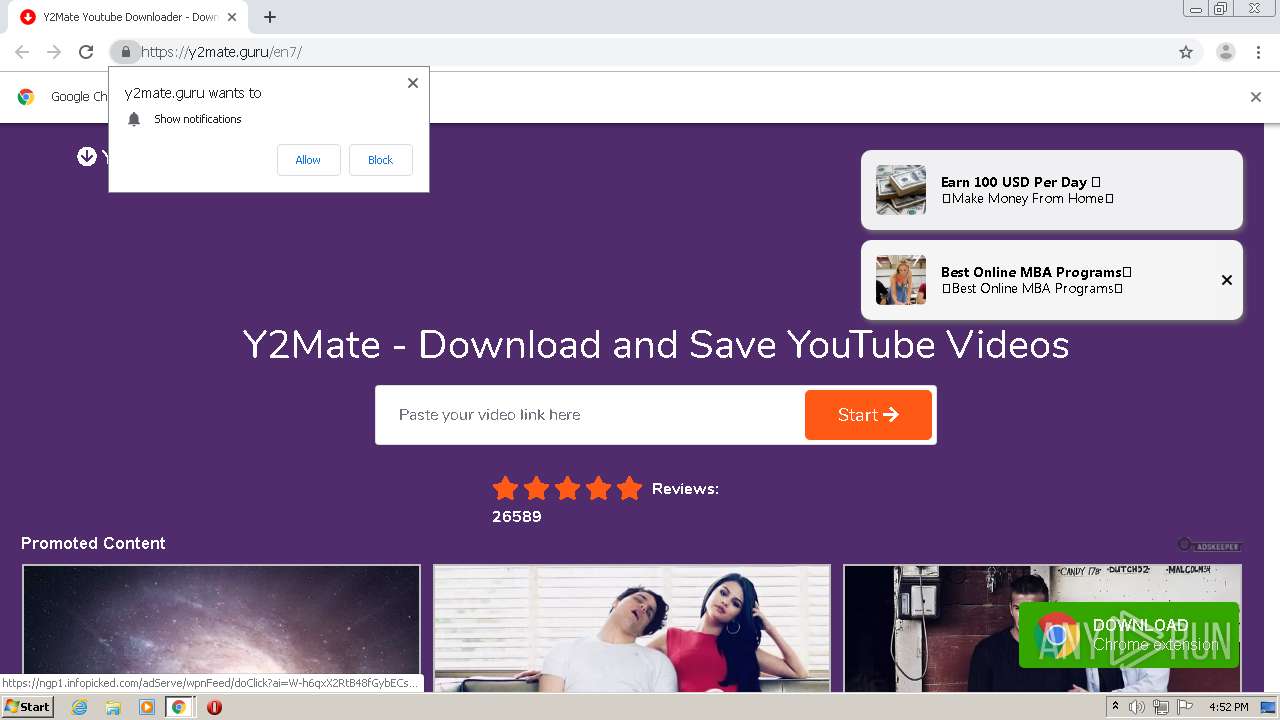Click the volume speaker tray icon
The image size is (1280, 720).
(x=1137, y=707)
